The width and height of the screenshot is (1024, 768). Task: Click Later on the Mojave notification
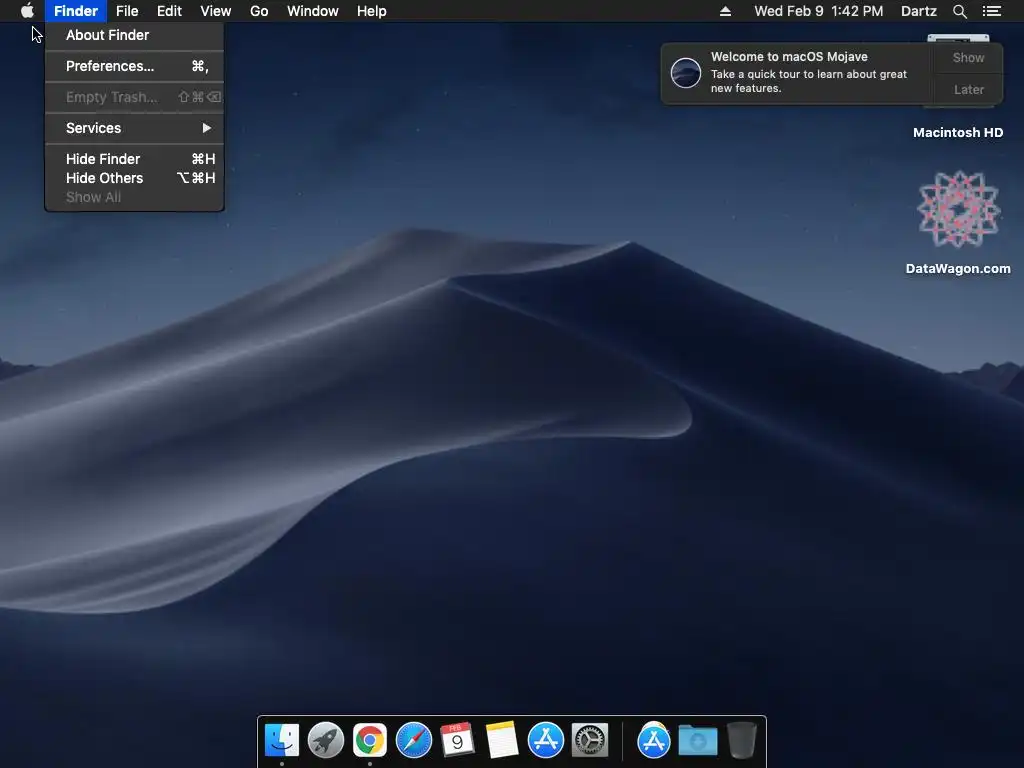[968, 89]
